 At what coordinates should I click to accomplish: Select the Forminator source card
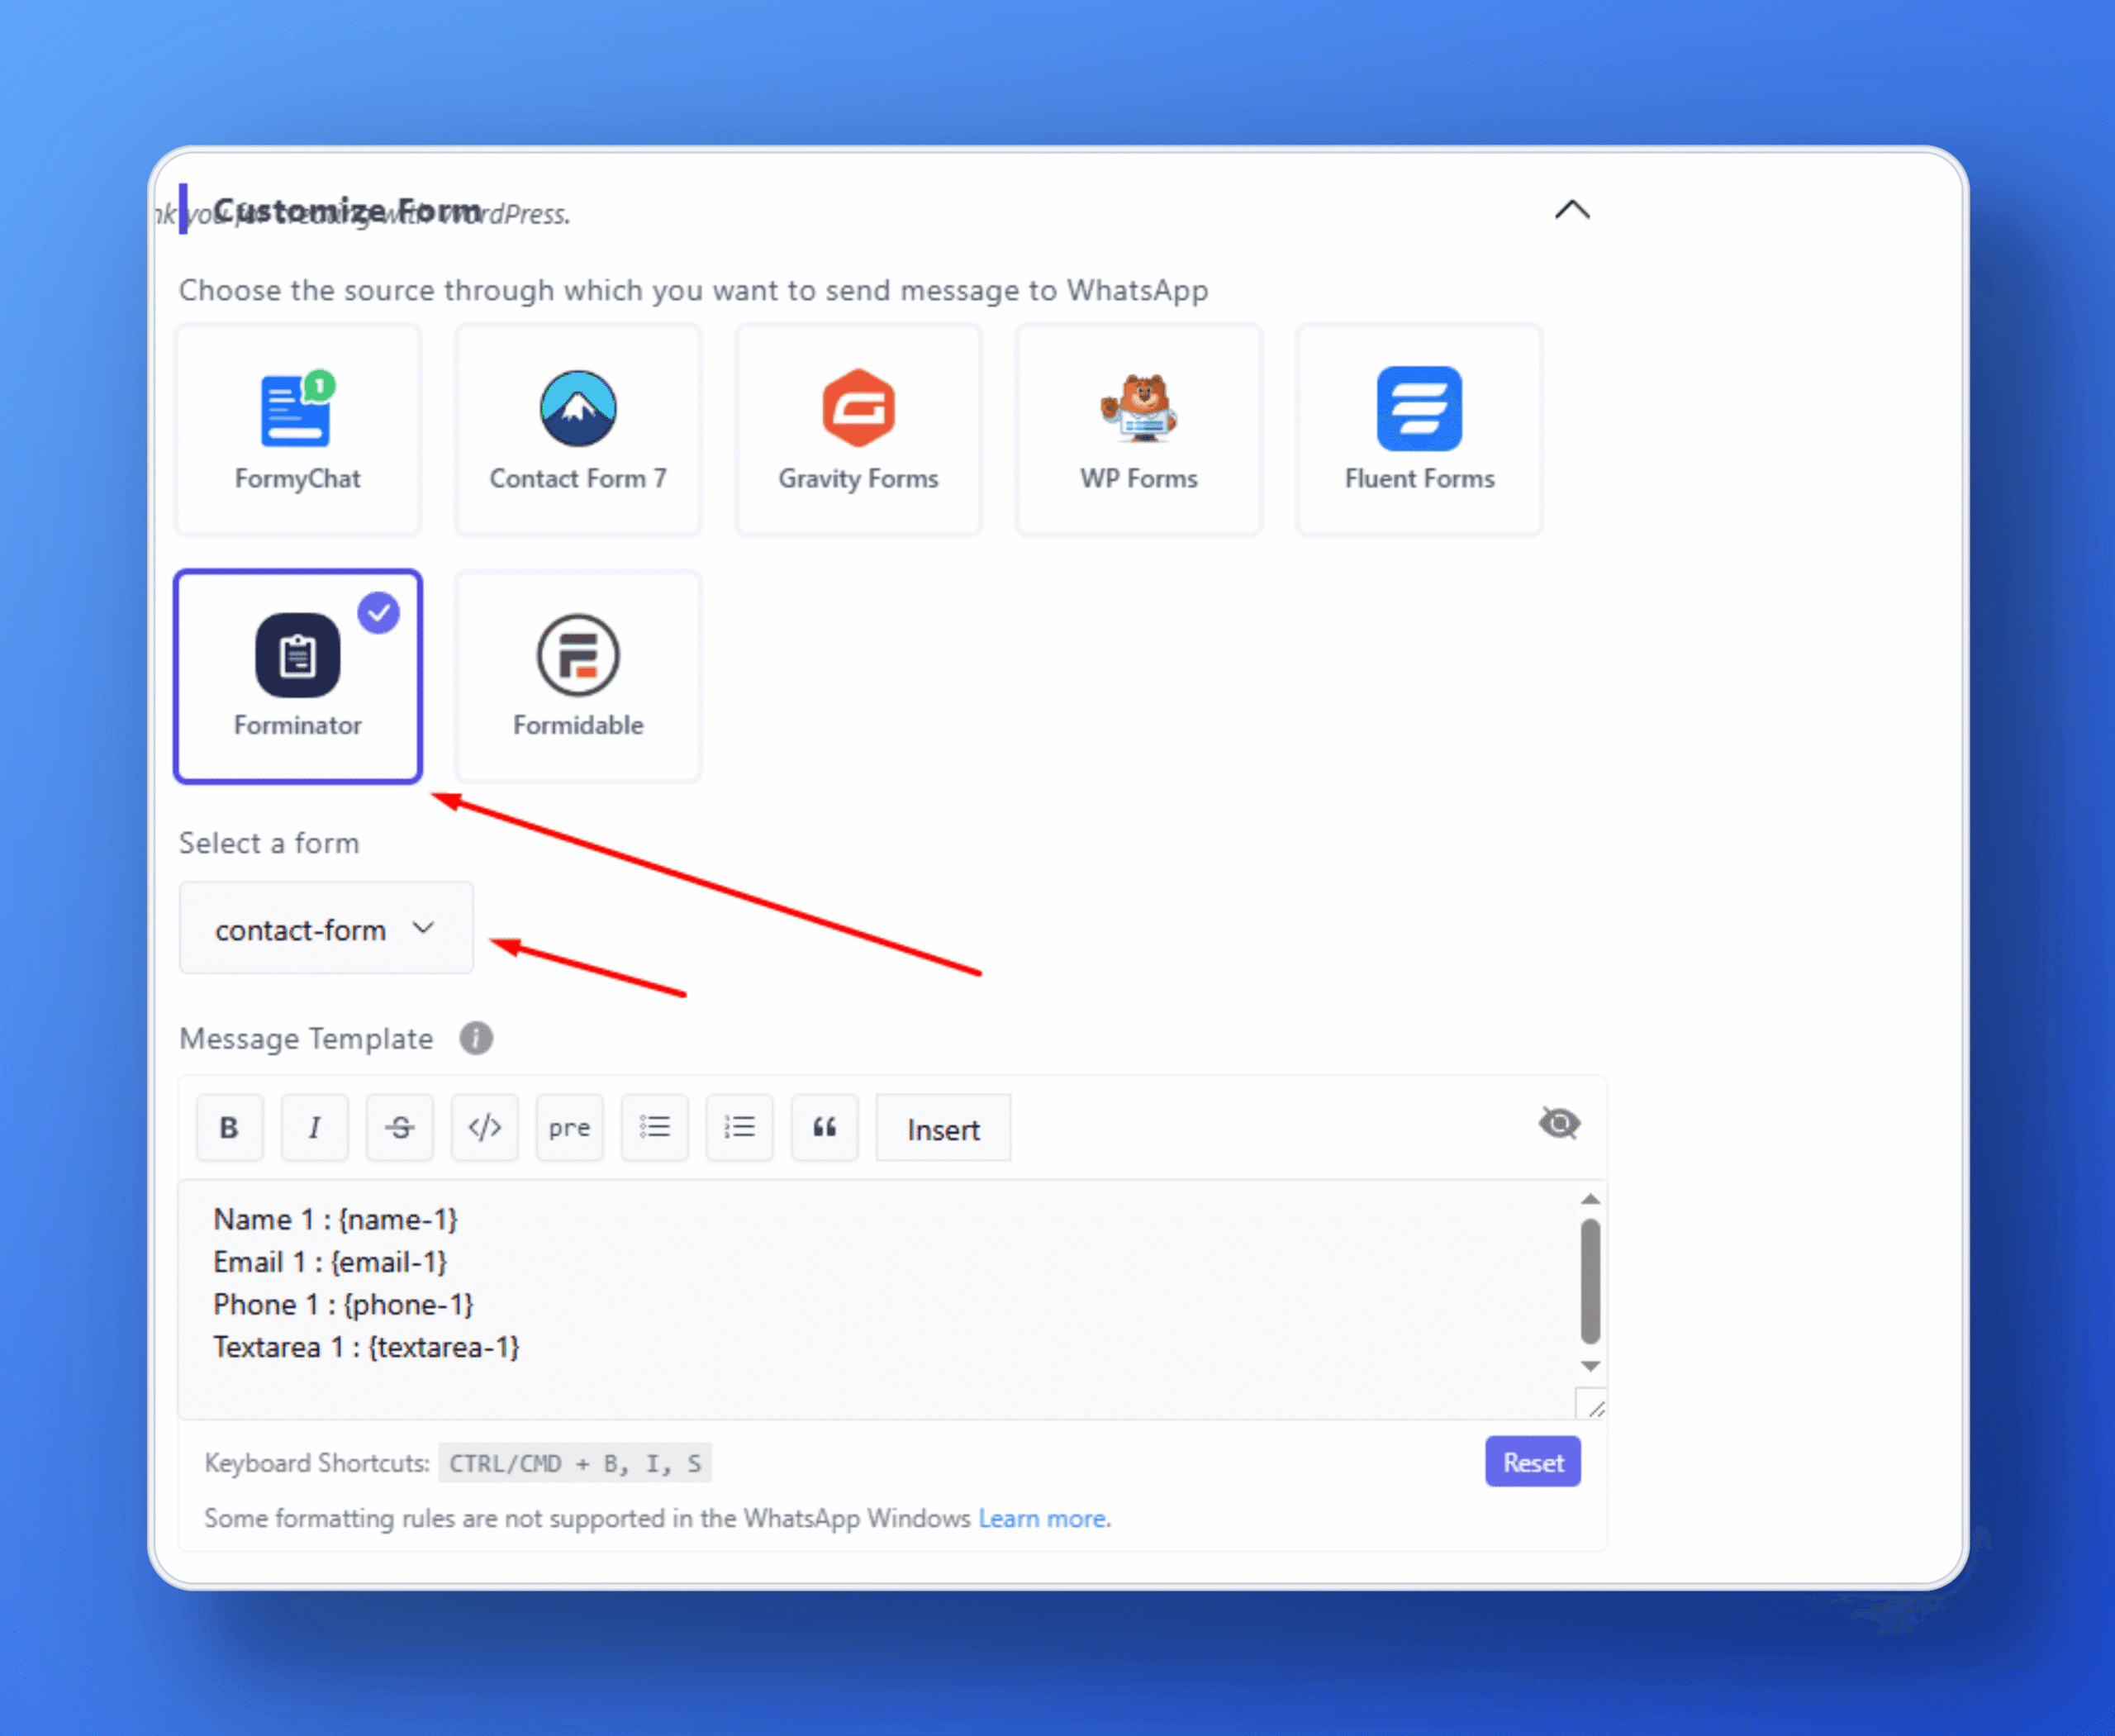(298, 676)
